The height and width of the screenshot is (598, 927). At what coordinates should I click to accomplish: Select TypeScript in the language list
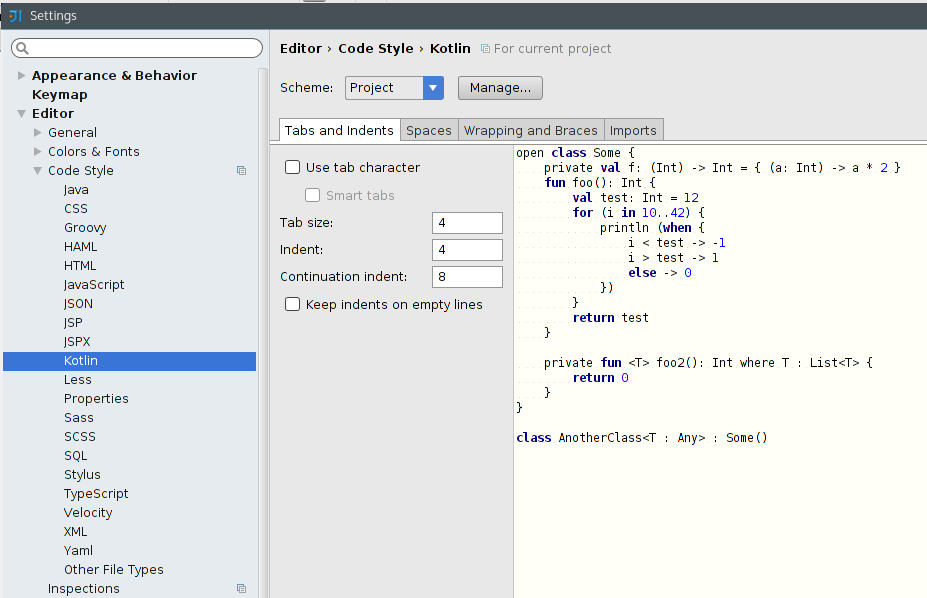95,493
